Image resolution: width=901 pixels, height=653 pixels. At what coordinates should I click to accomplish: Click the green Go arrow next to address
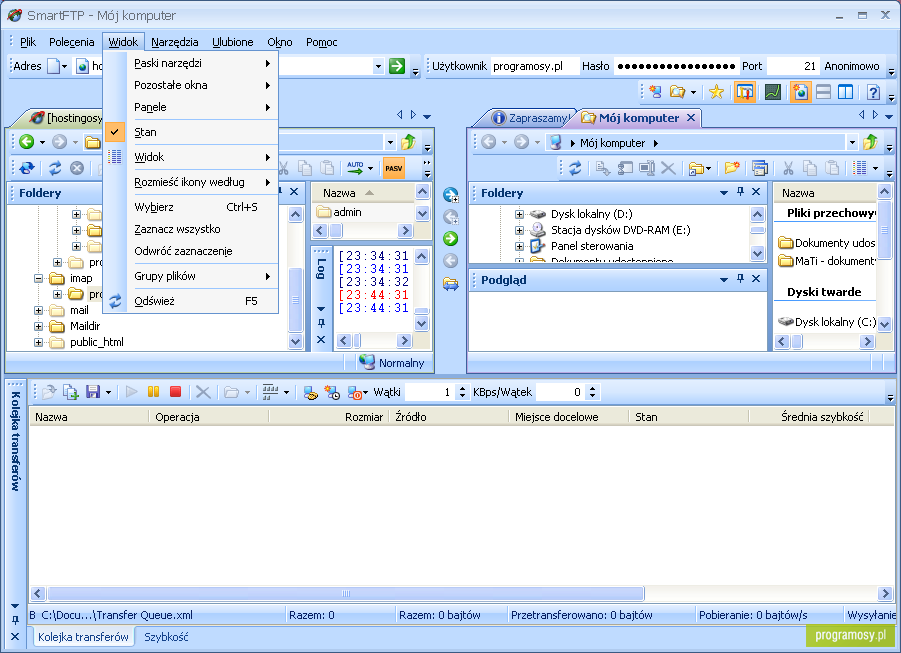point(396,66)
